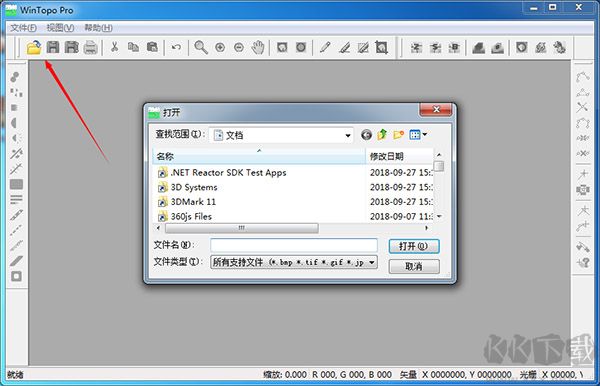Click the hatched square edit toolbar icon
600x386 pixels.
coord(363,47)
